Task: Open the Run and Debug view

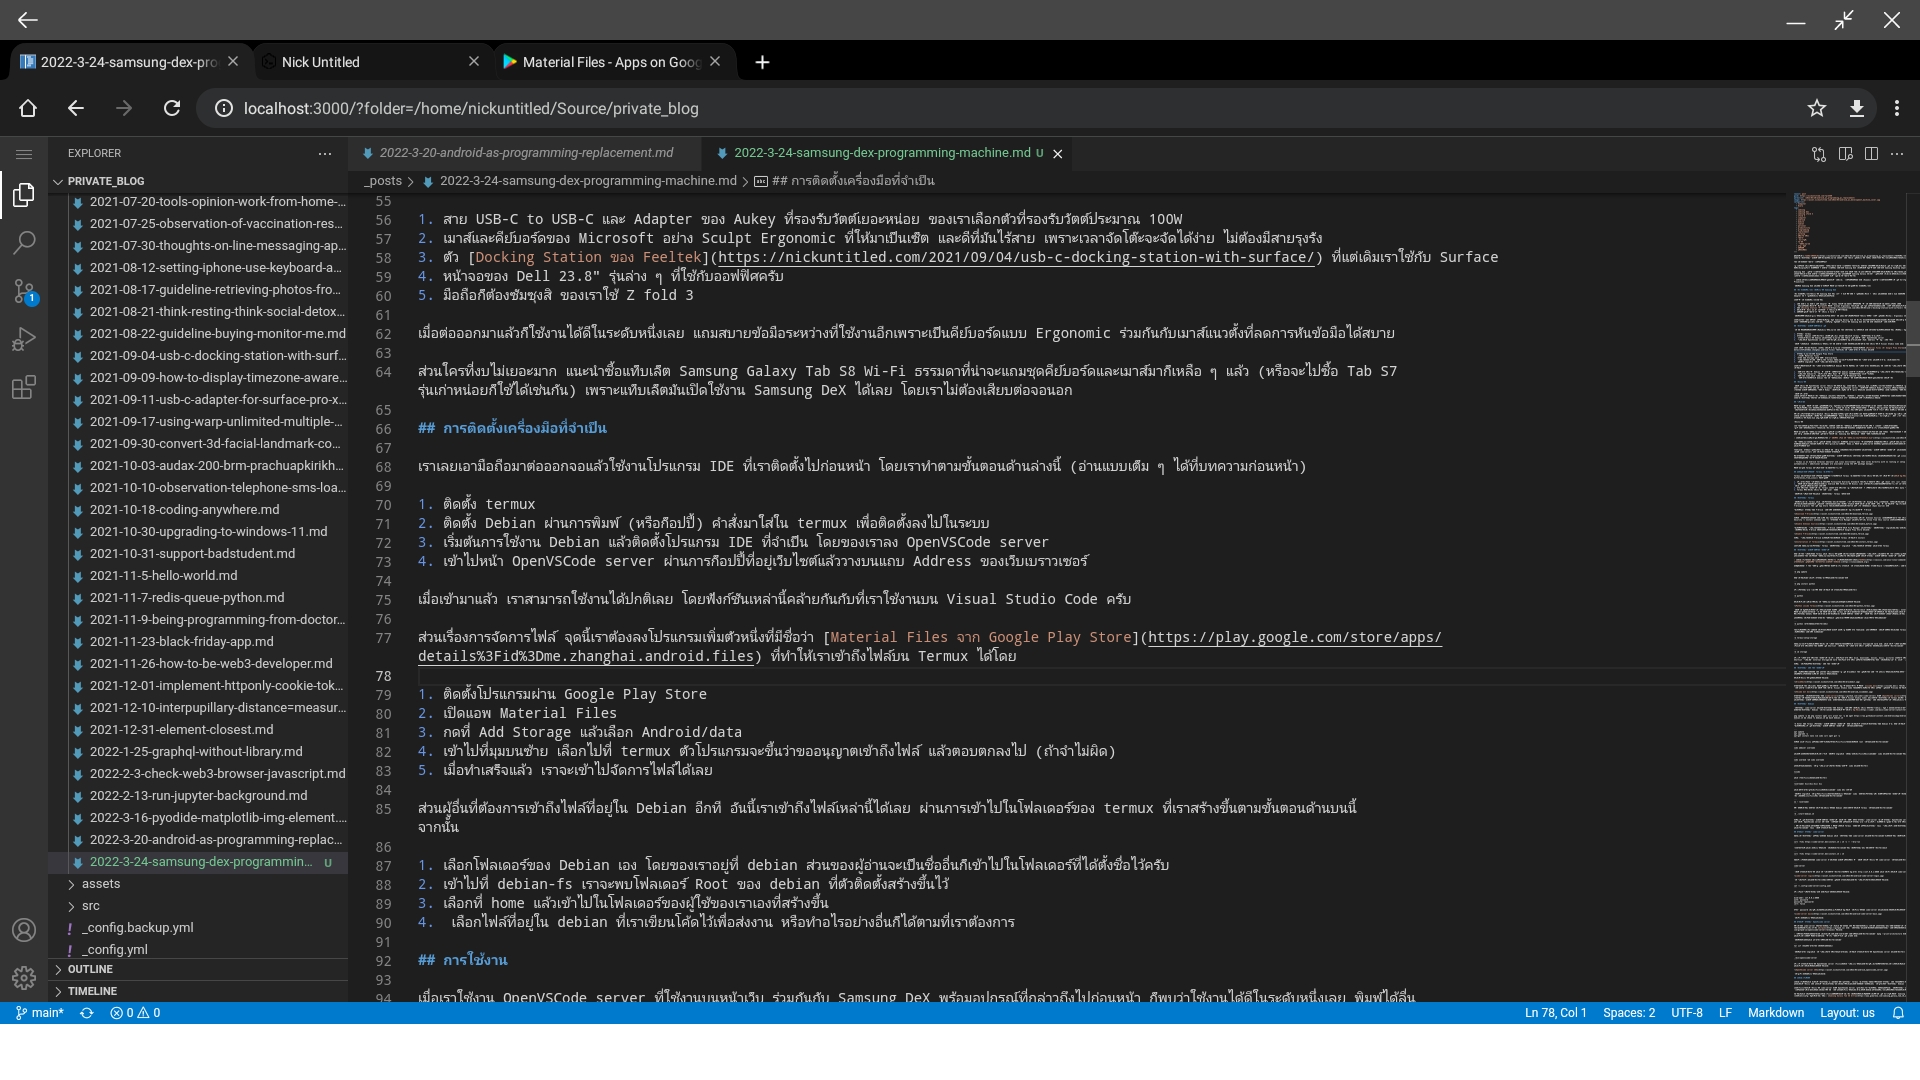Action: (x=24, y=339)
